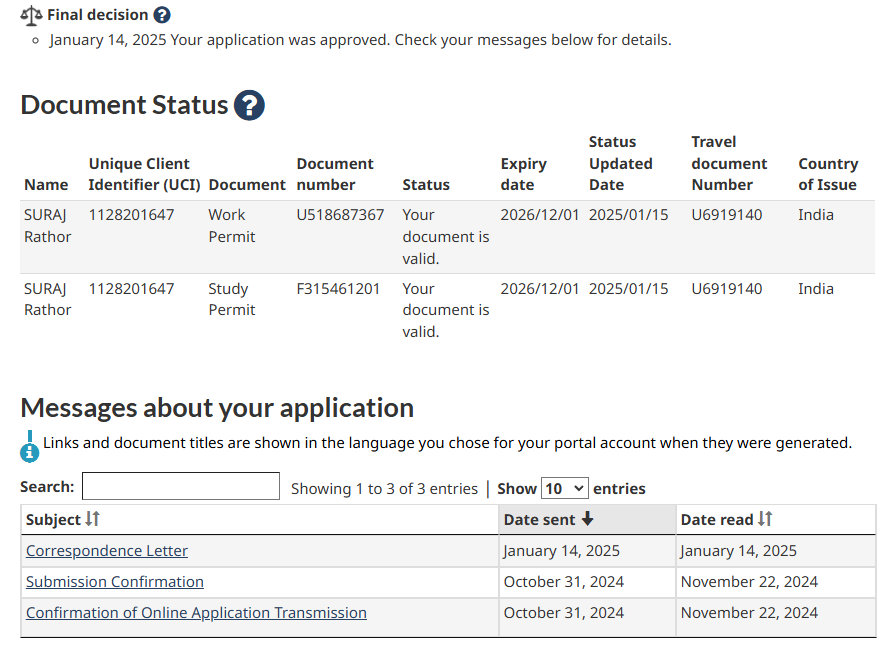Open Confirmation of Online Application Transmission
Viewport: 886px width, 648px height.
pyautogui.click(x=196, y=613)
